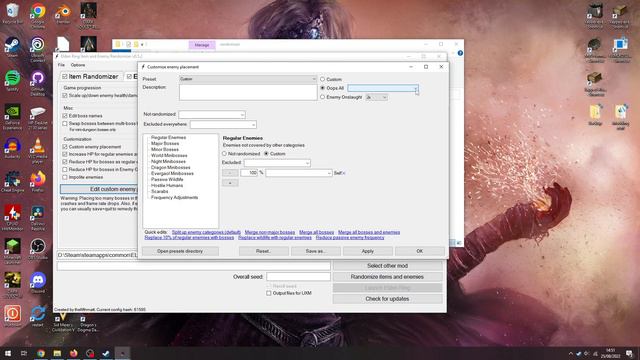The height and width of the screenshot is (360, 640).
Task: Open the Excluded dropdown for Regular Enemies
Action: click(277, 163)
